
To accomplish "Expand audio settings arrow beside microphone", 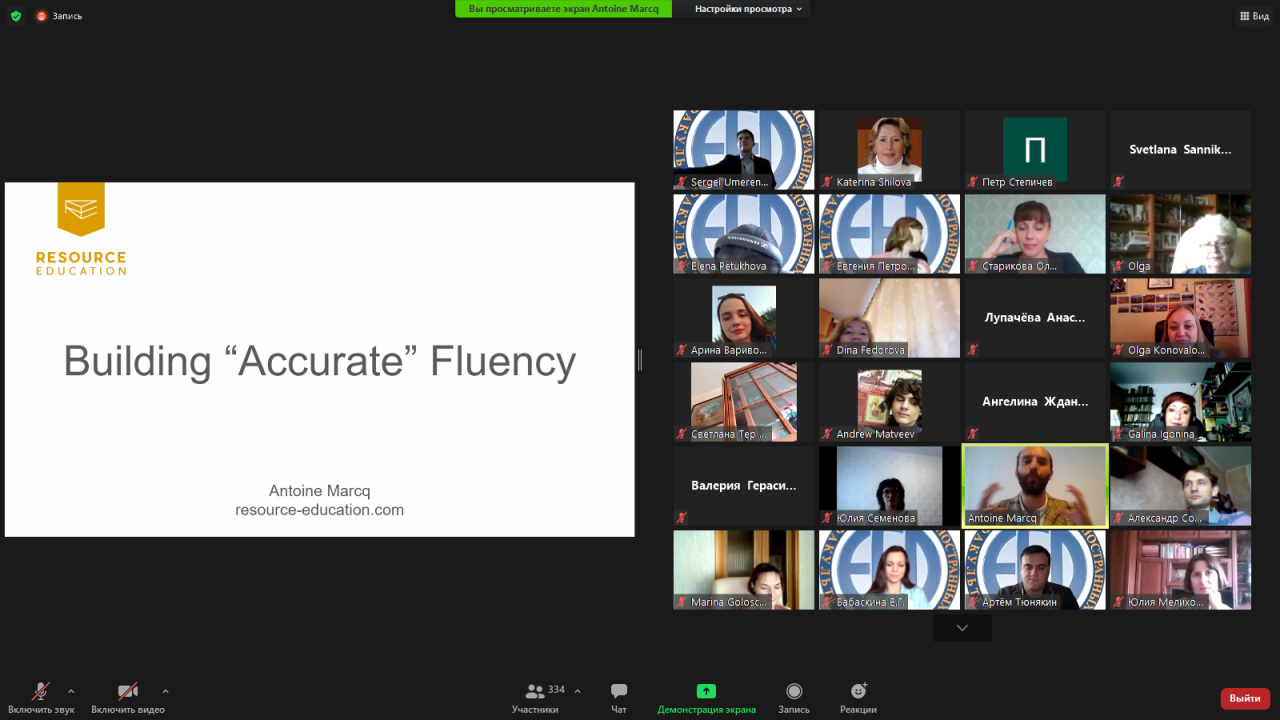I will (71, 691).
